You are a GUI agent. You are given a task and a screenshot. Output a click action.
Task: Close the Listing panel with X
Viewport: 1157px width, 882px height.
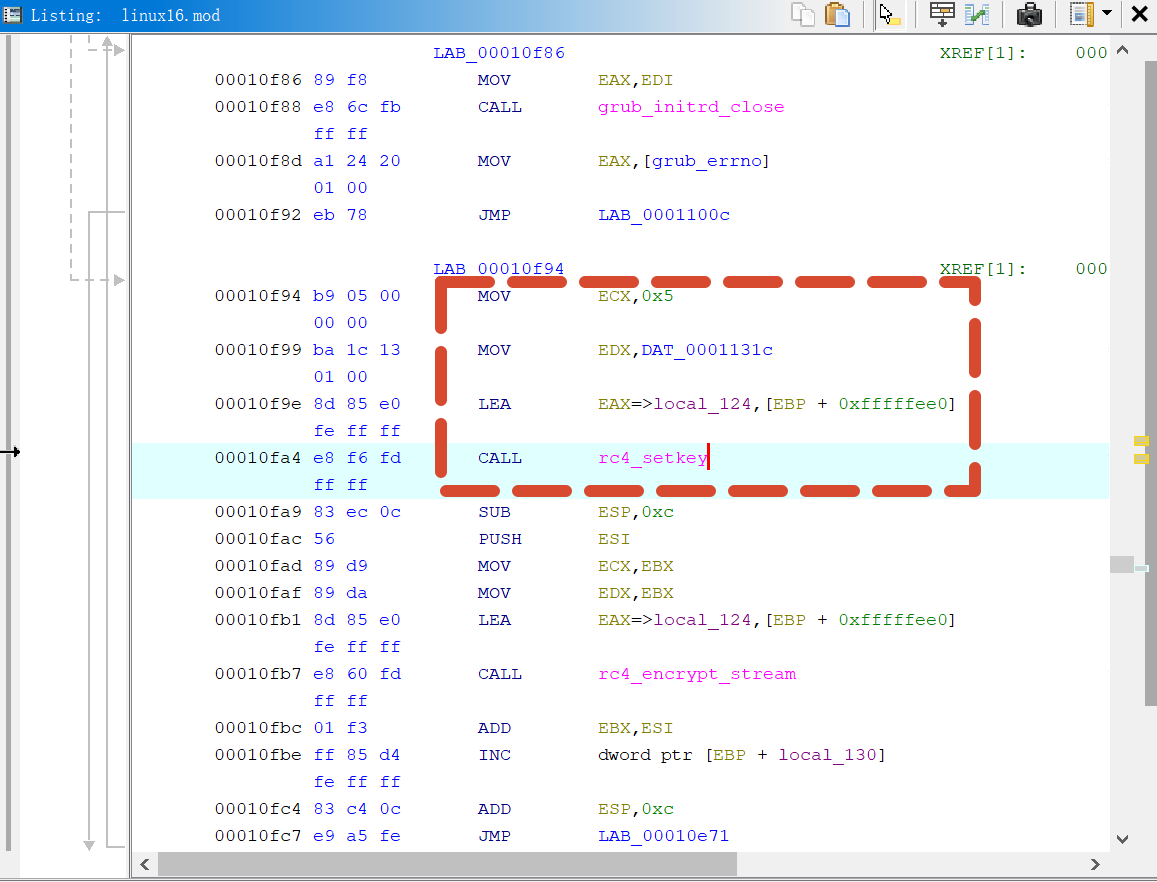pos(1139,14)
